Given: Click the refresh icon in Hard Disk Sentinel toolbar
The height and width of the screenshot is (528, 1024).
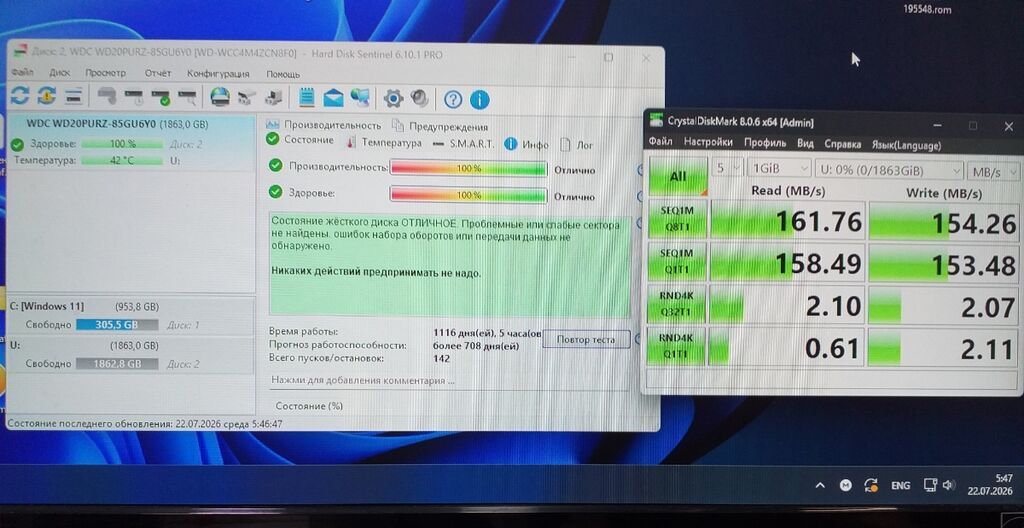Looking at the screenshot, I should 20,96.
